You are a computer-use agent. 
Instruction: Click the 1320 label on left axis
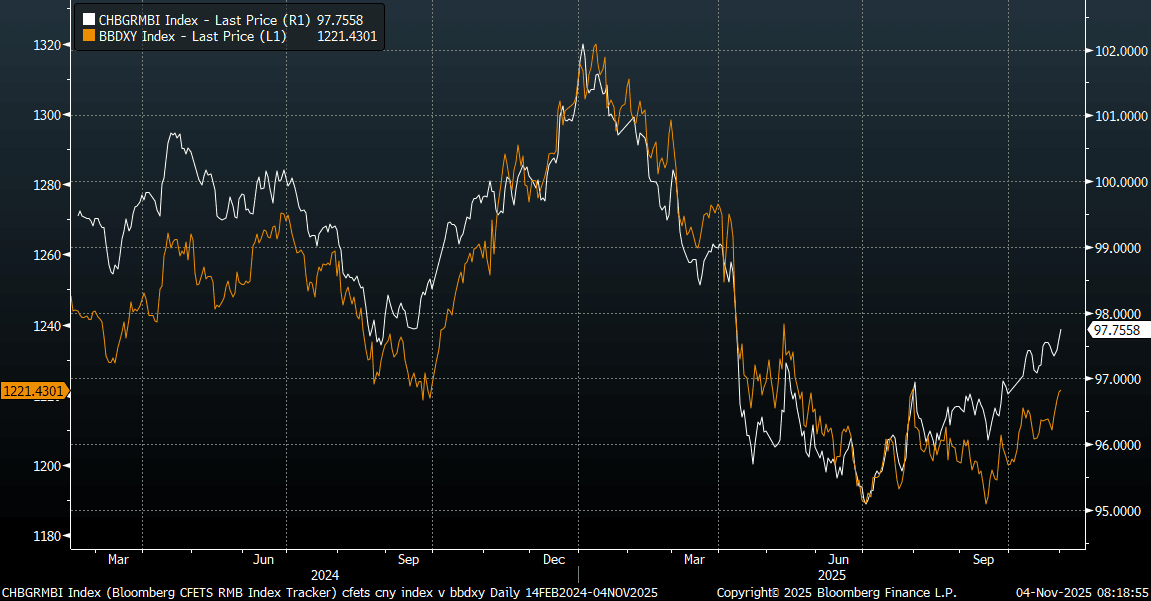[47, 45]
